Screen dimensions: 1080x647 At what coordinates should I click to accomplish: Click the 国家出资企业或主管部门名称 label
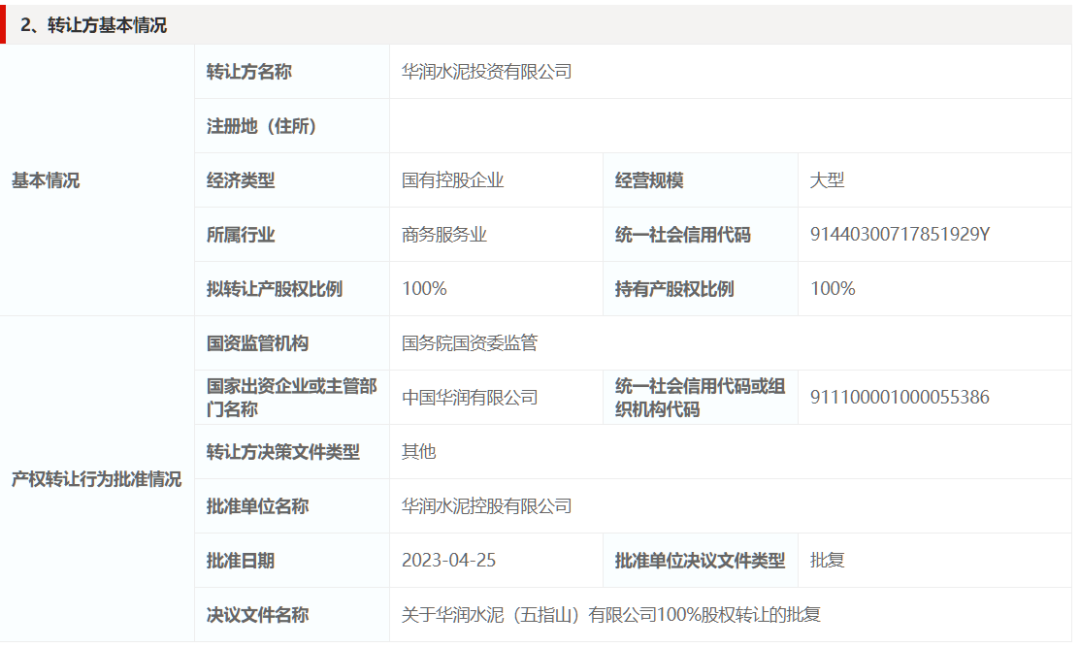[x=291, y=398]
